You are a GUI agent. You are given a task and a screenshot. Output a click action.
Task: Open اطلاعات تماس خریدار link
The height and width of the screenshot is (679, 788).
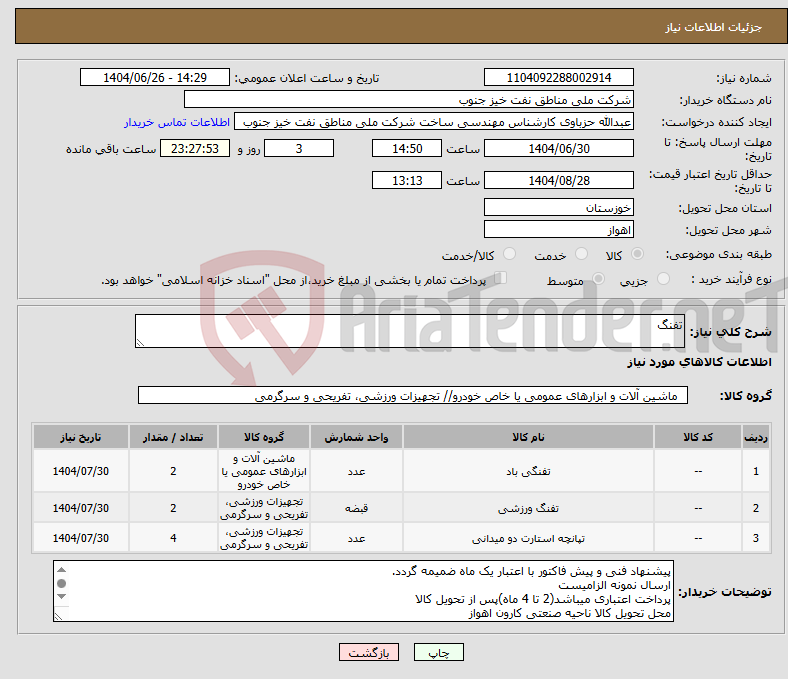point(177,122)
